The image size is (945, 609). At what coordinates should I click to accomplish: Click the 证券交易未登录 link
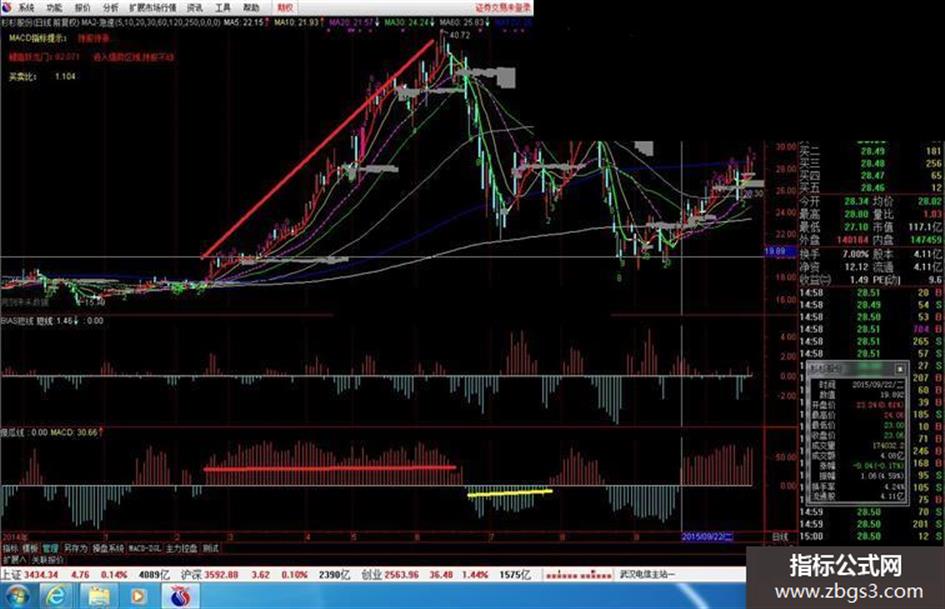[x=504, y=8]
